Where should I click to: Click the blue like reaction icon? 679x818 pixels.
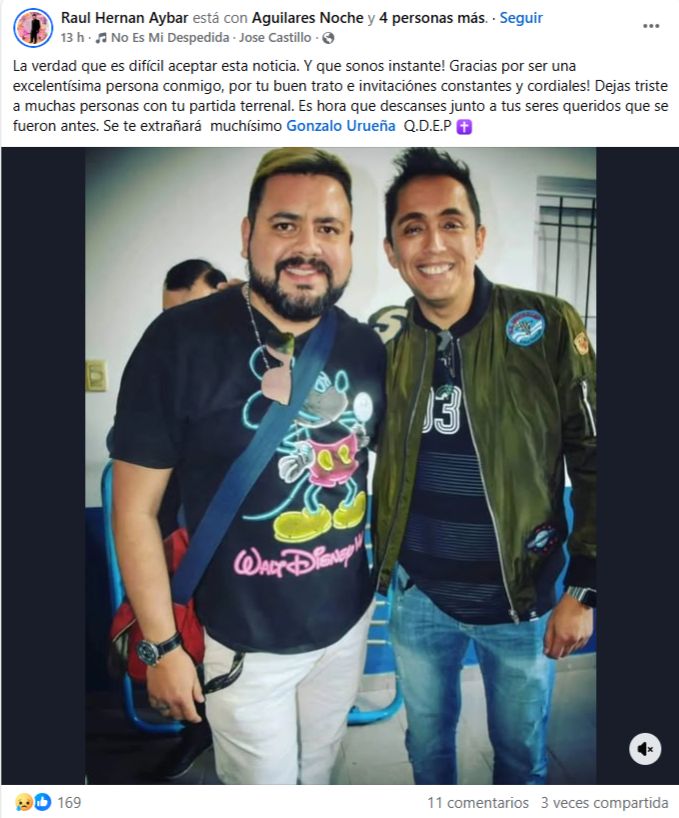43,802
